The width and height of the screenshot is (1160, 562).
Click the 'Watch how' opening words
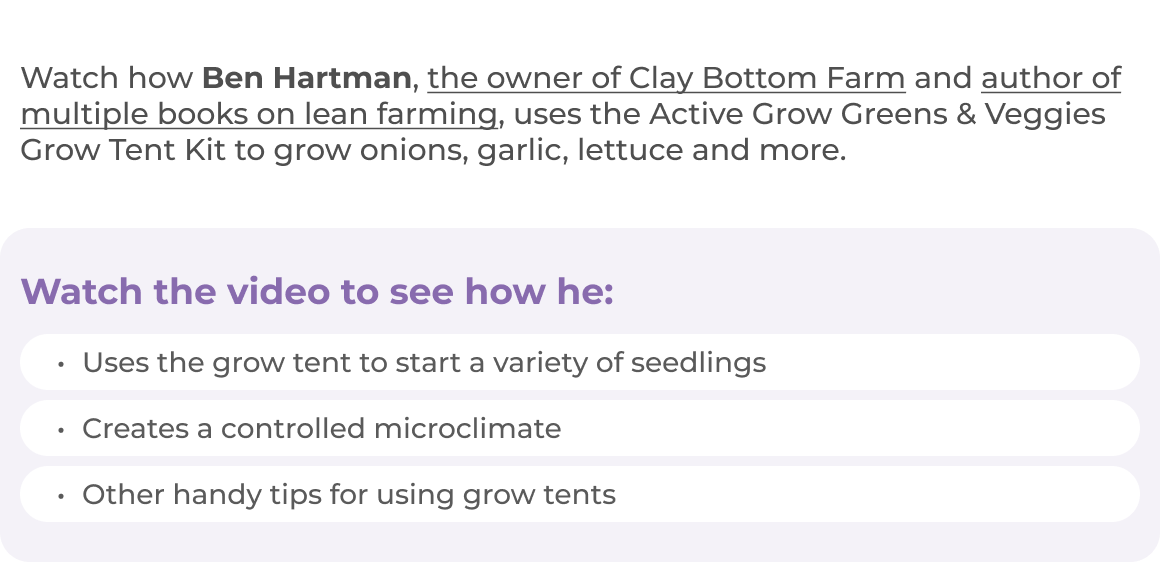107,78
